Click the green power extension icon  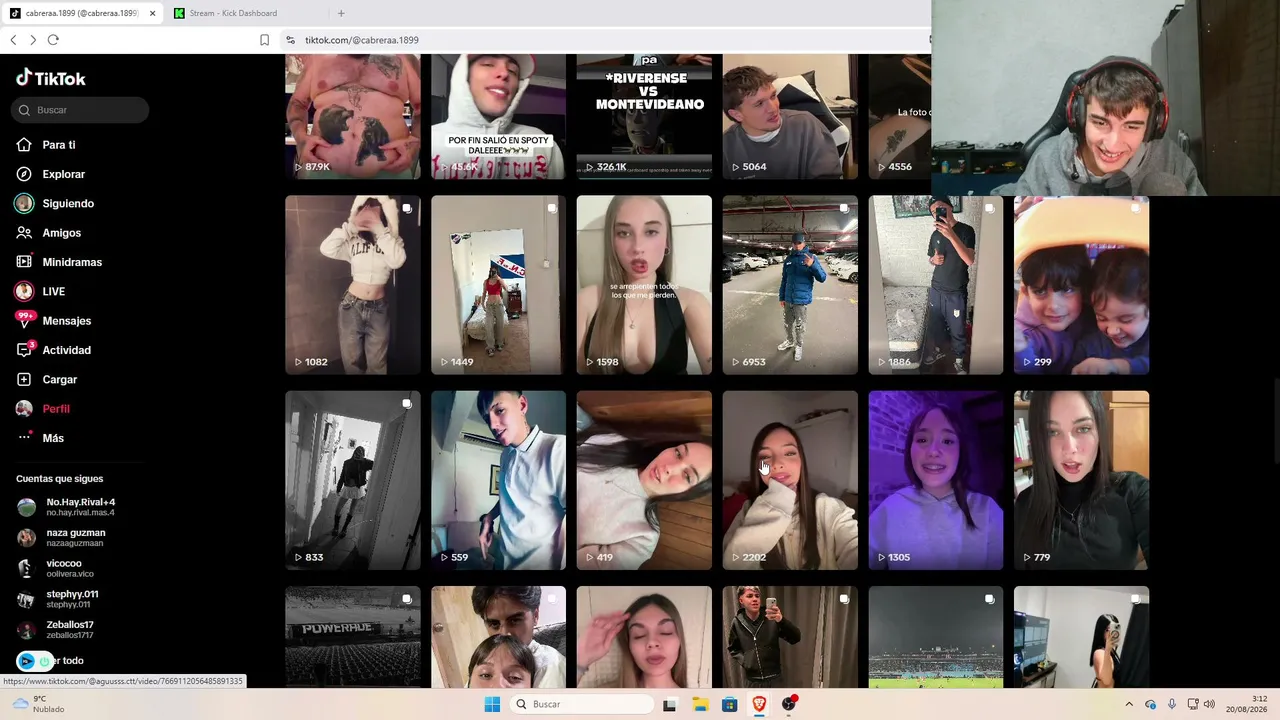pos(44,661)
